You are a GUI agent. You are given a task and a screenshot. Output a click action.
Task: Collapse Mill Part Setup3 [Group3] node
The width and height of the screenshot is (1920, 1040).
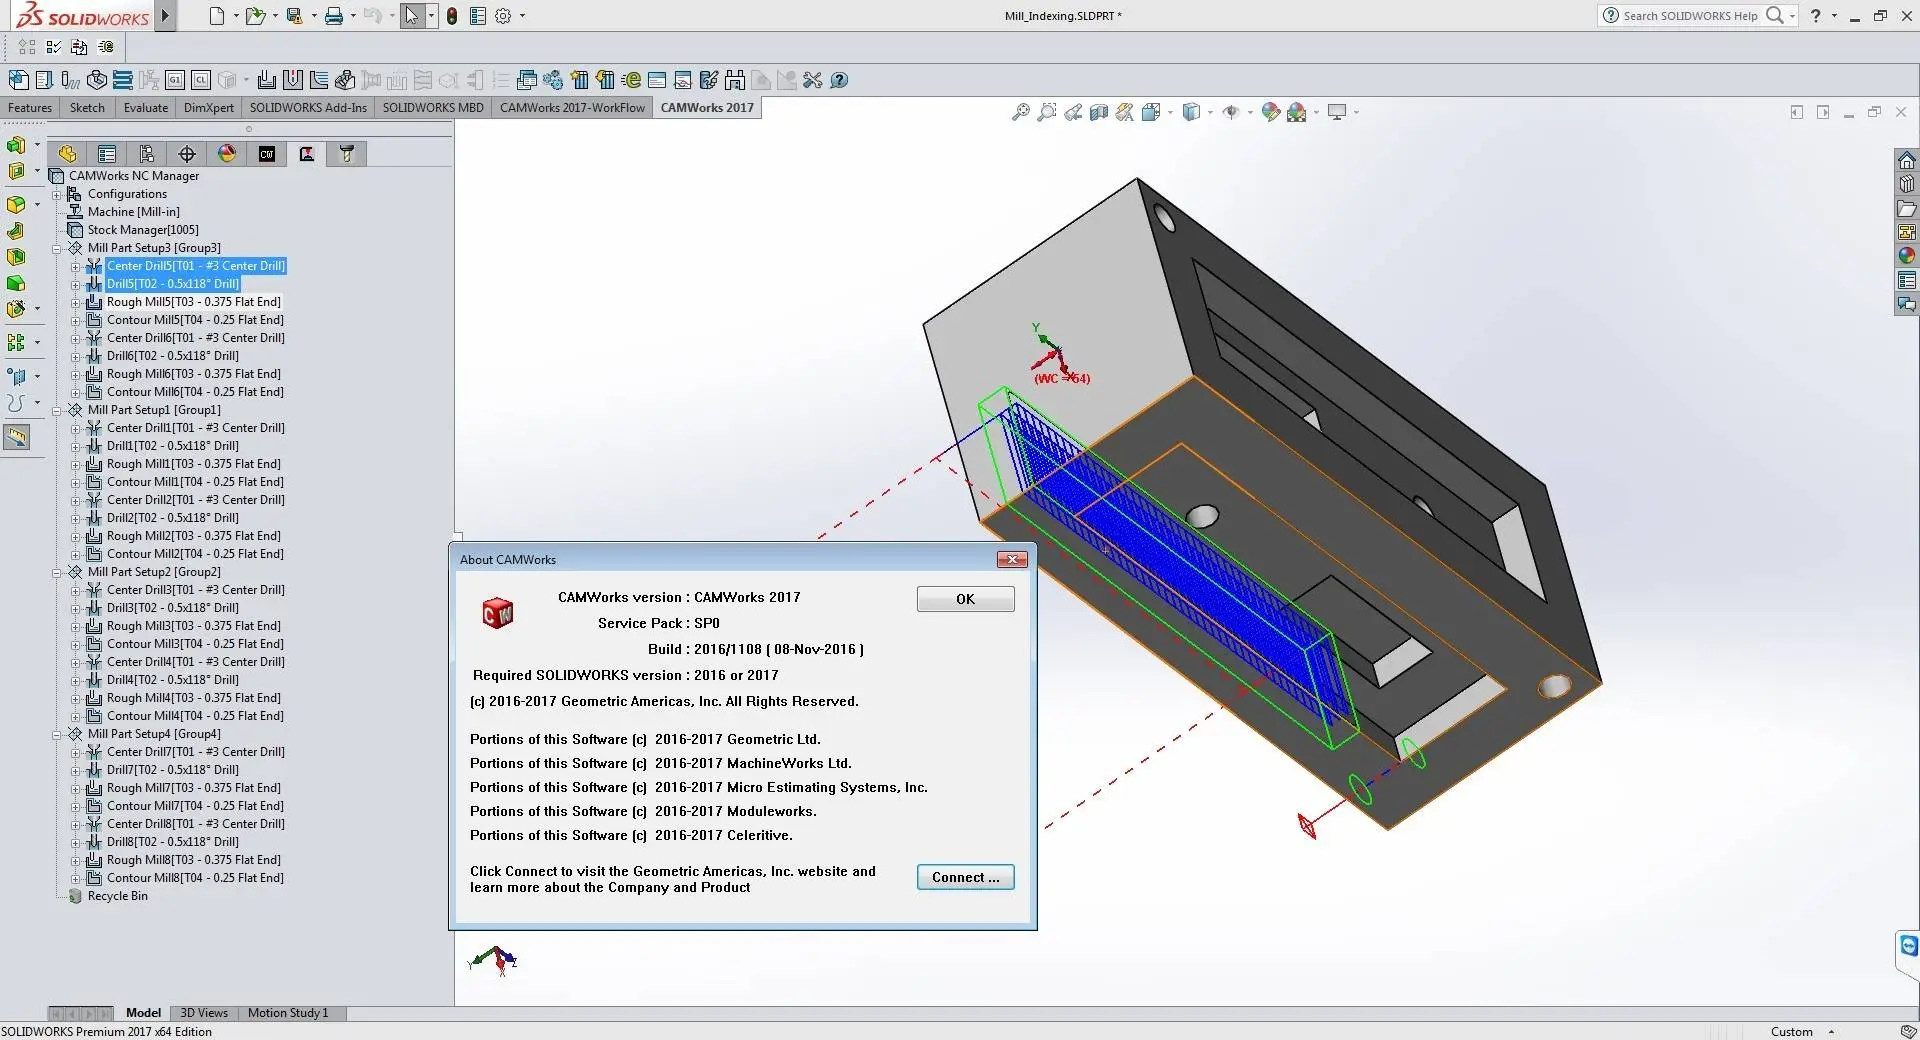click(x=57, y=248)
